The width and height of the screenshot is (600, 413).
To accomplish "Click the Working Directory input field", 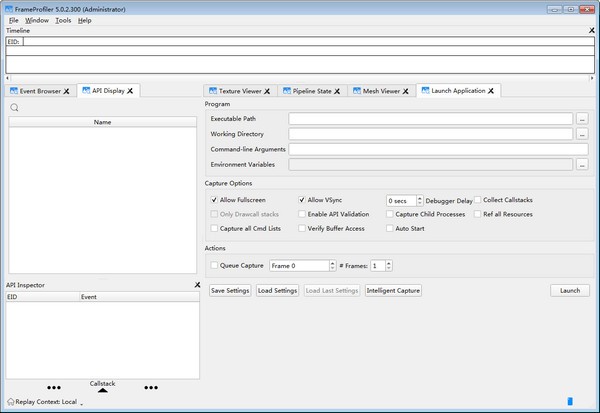I will point(430,134).
